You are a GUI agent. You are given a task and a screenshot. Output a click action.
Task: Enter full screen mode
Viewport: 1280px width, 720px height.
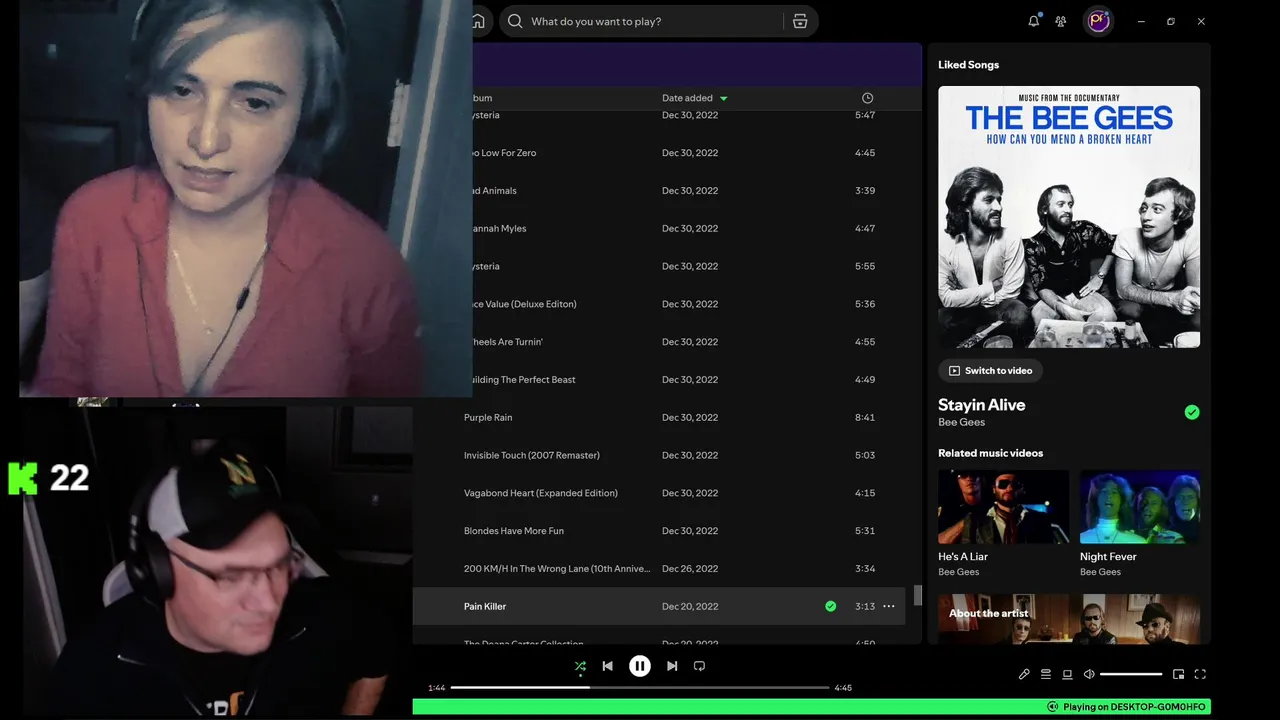1200,674
